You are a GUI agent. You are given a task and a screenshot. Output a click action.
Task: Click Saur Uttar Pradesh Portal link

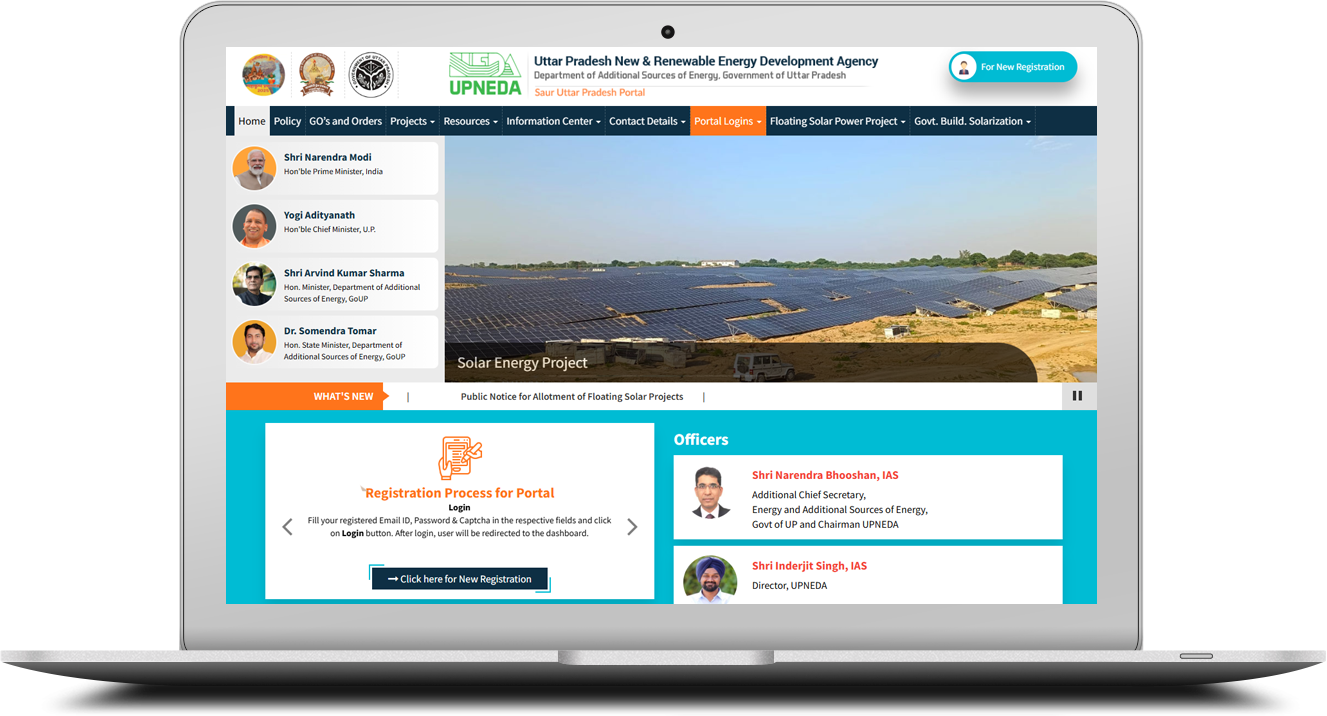coord(590,92)
